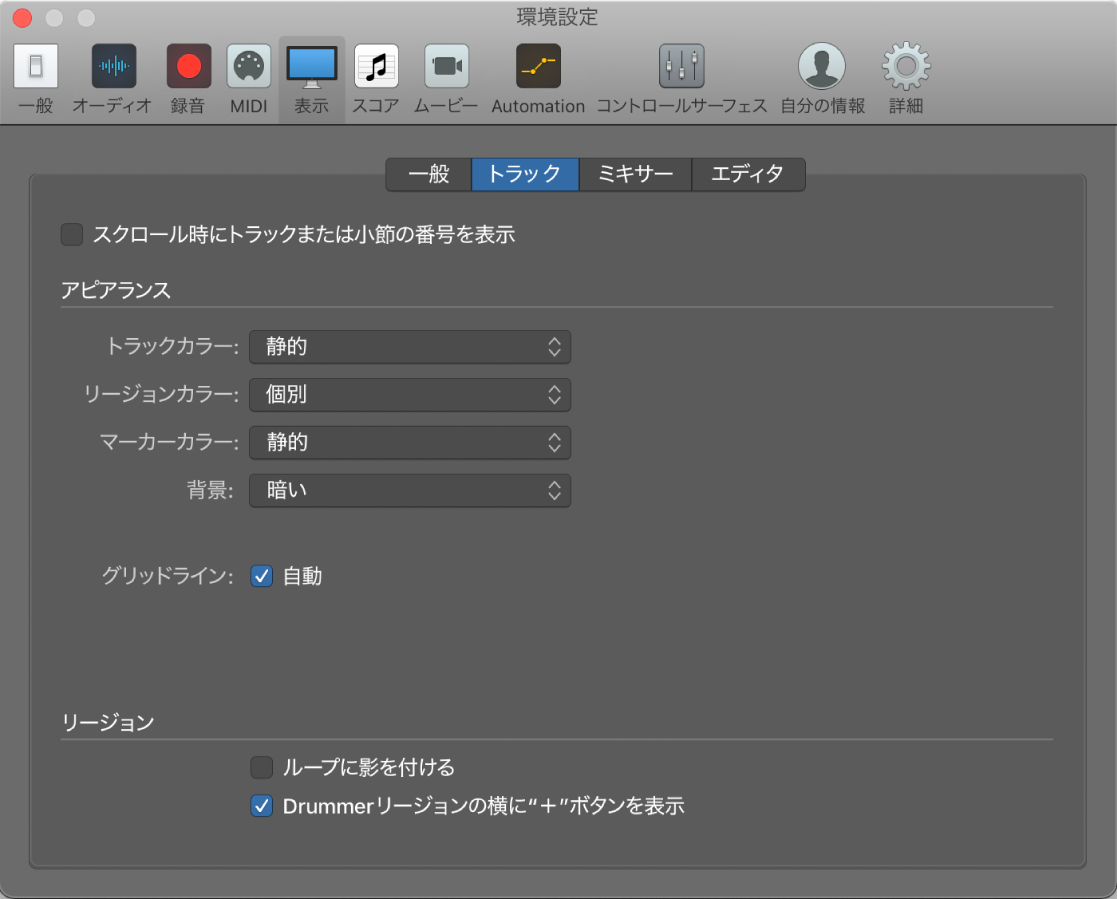Enable ループに影を付ける option
The image size is (1117, 899).
(262, 766)
